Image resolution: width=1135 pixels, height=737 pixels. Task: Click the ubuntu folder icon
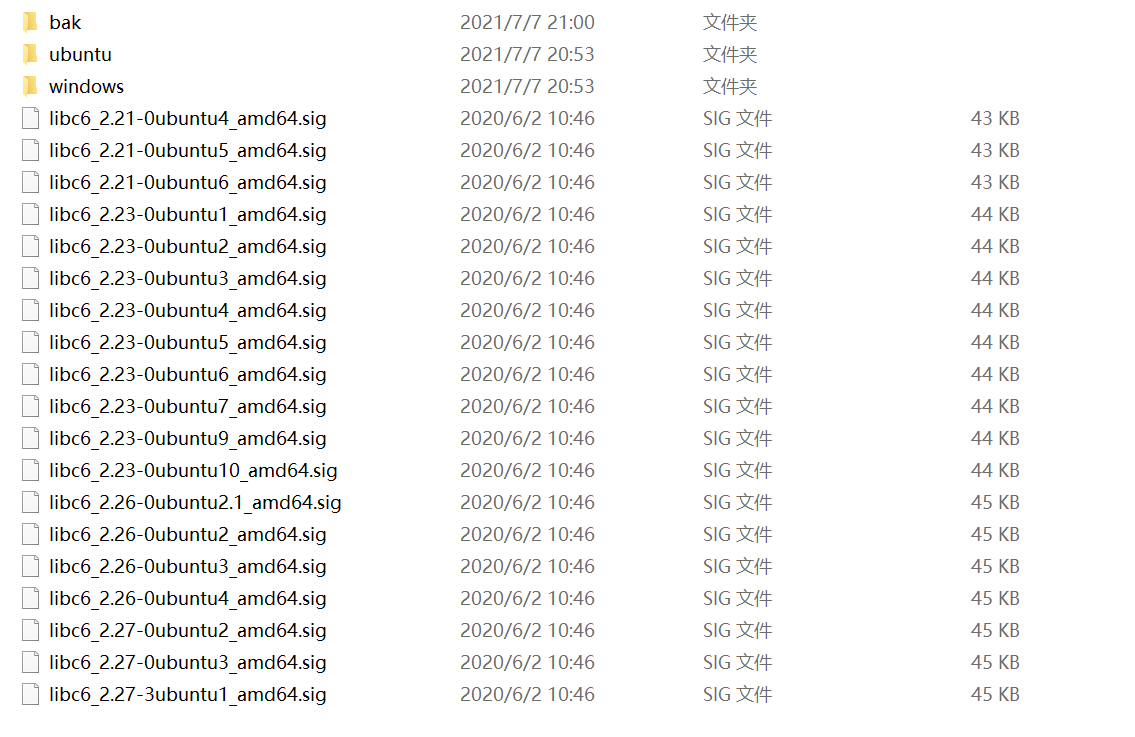click(x=30, y=54)
